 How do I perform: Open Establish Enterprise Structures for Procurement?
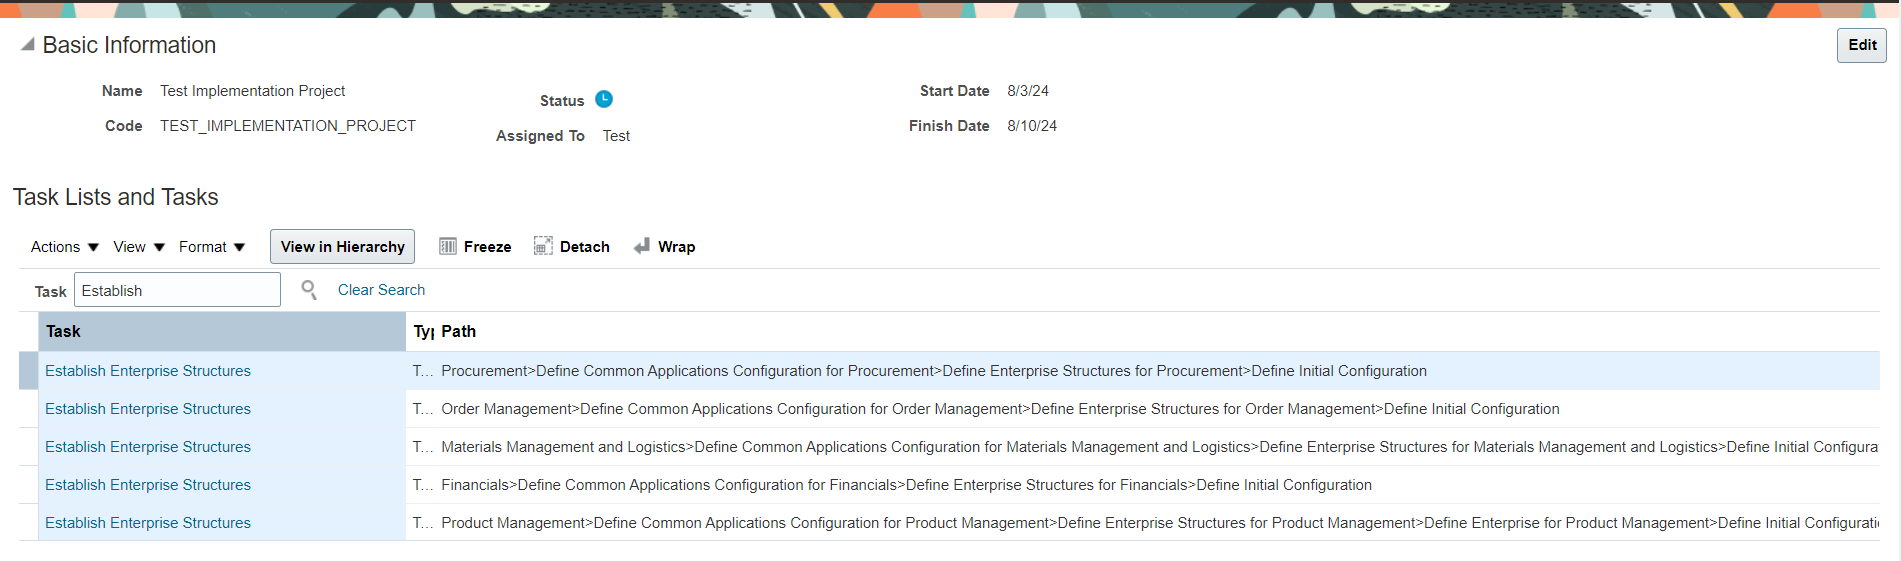148,371
